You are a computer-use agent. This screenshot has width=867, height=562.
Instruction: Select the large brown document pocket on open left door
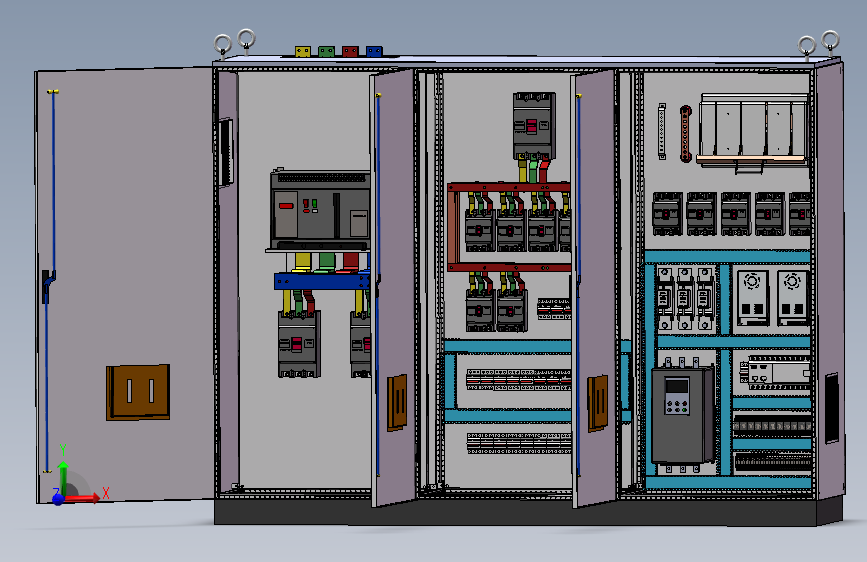click(x=138, y=392)
